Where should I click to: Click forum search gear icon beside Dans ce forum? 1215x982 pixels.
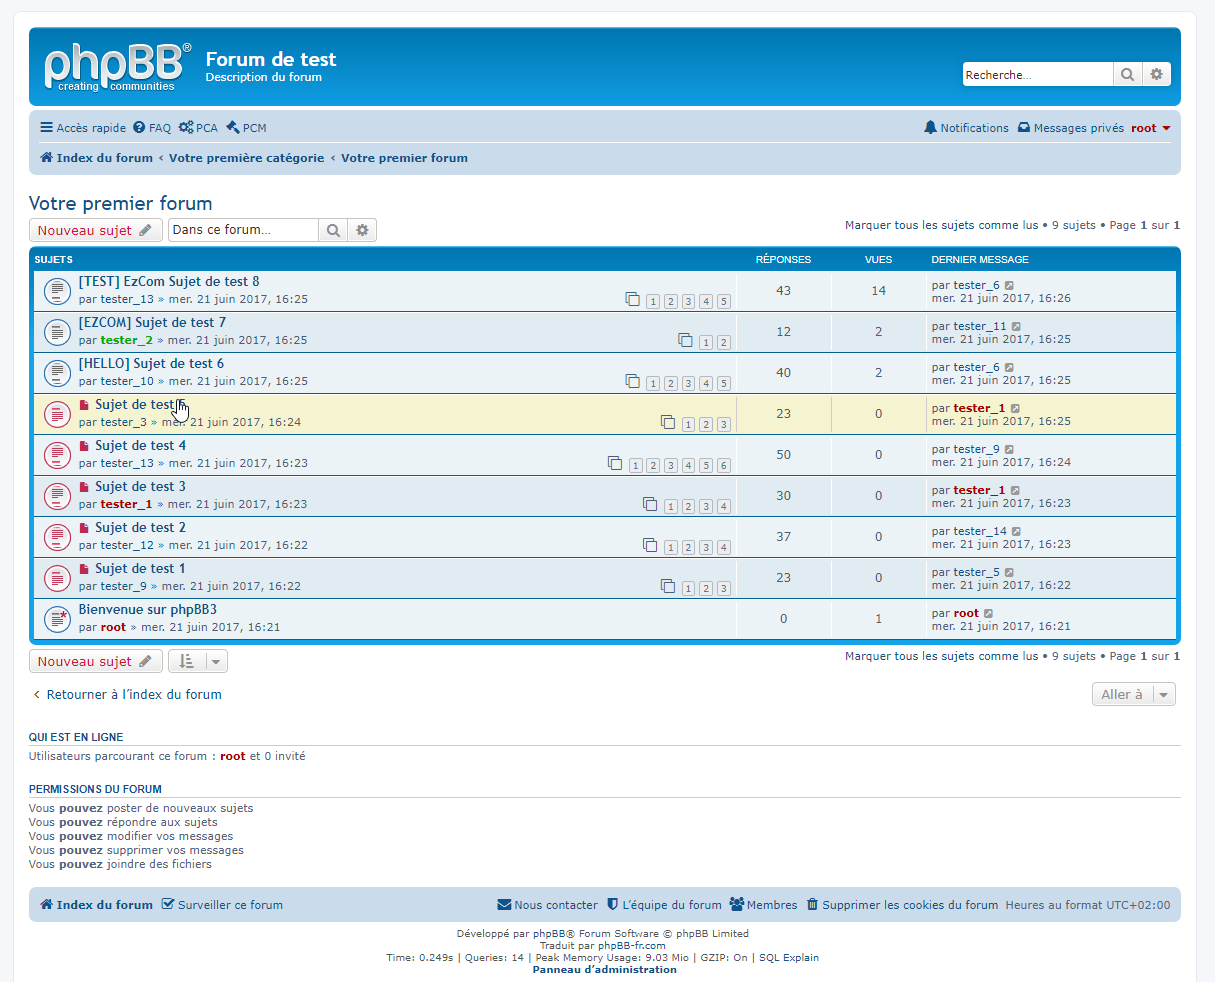coord(362,230)
